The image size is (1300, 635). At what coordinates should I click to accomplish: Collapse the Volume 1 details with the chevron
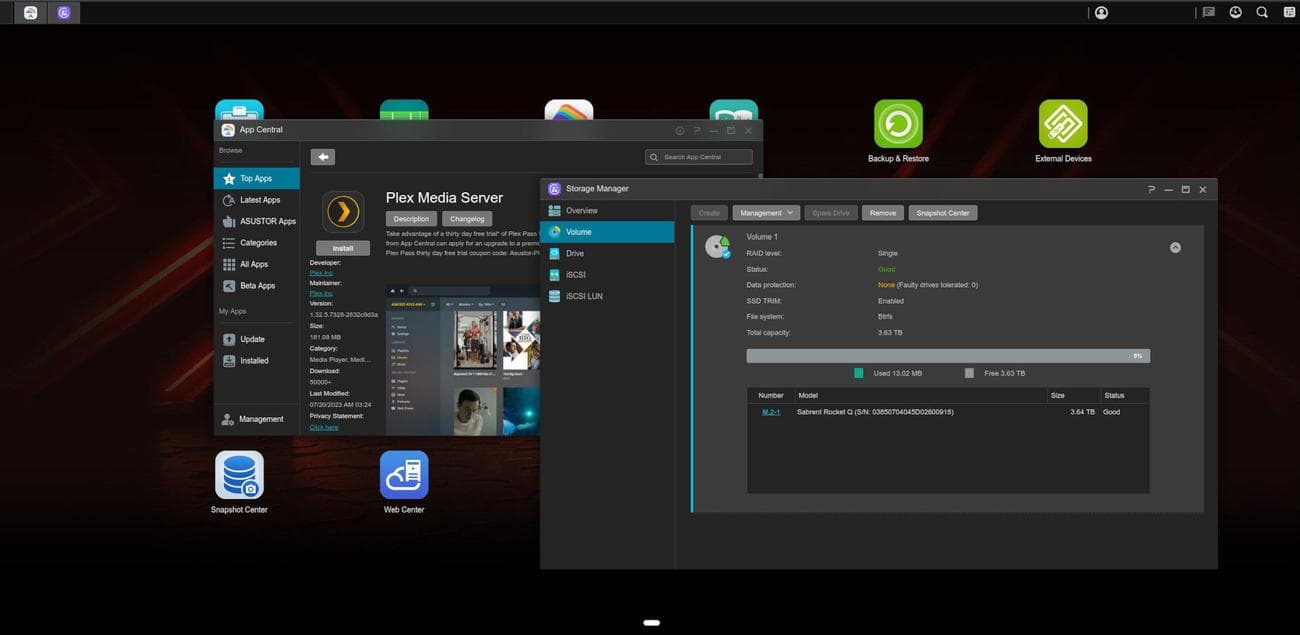(x=1176, y=247)
